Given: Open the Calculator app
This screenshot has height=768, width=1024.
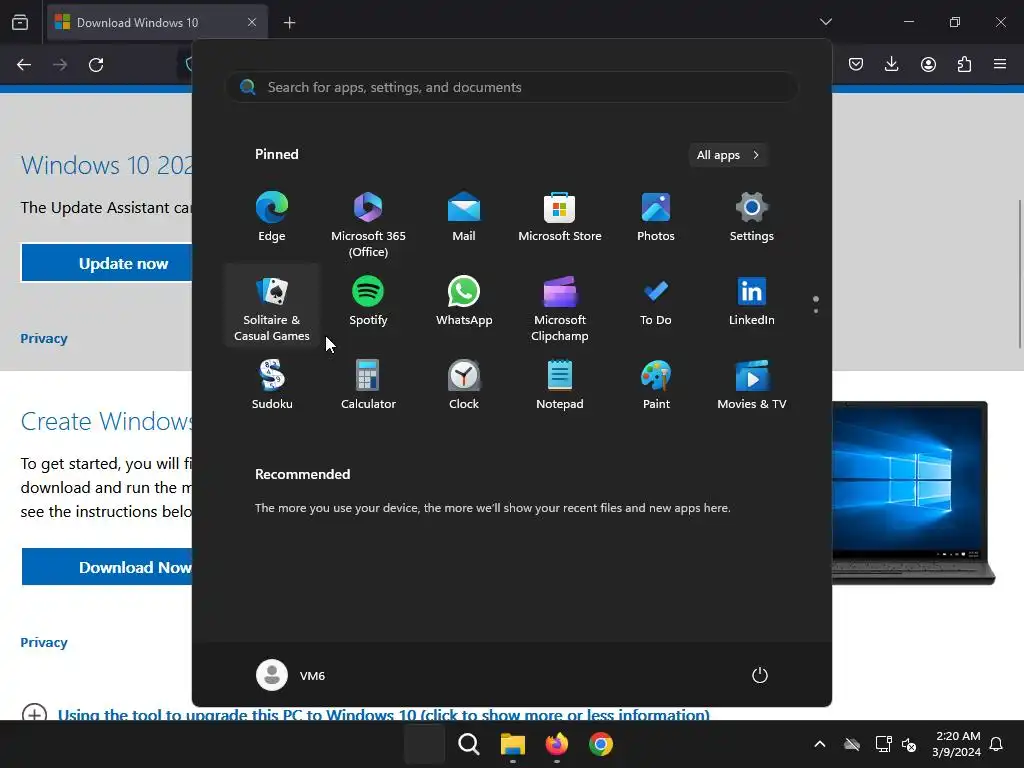Looking at the screenshot, I should [x=368, y=385].
